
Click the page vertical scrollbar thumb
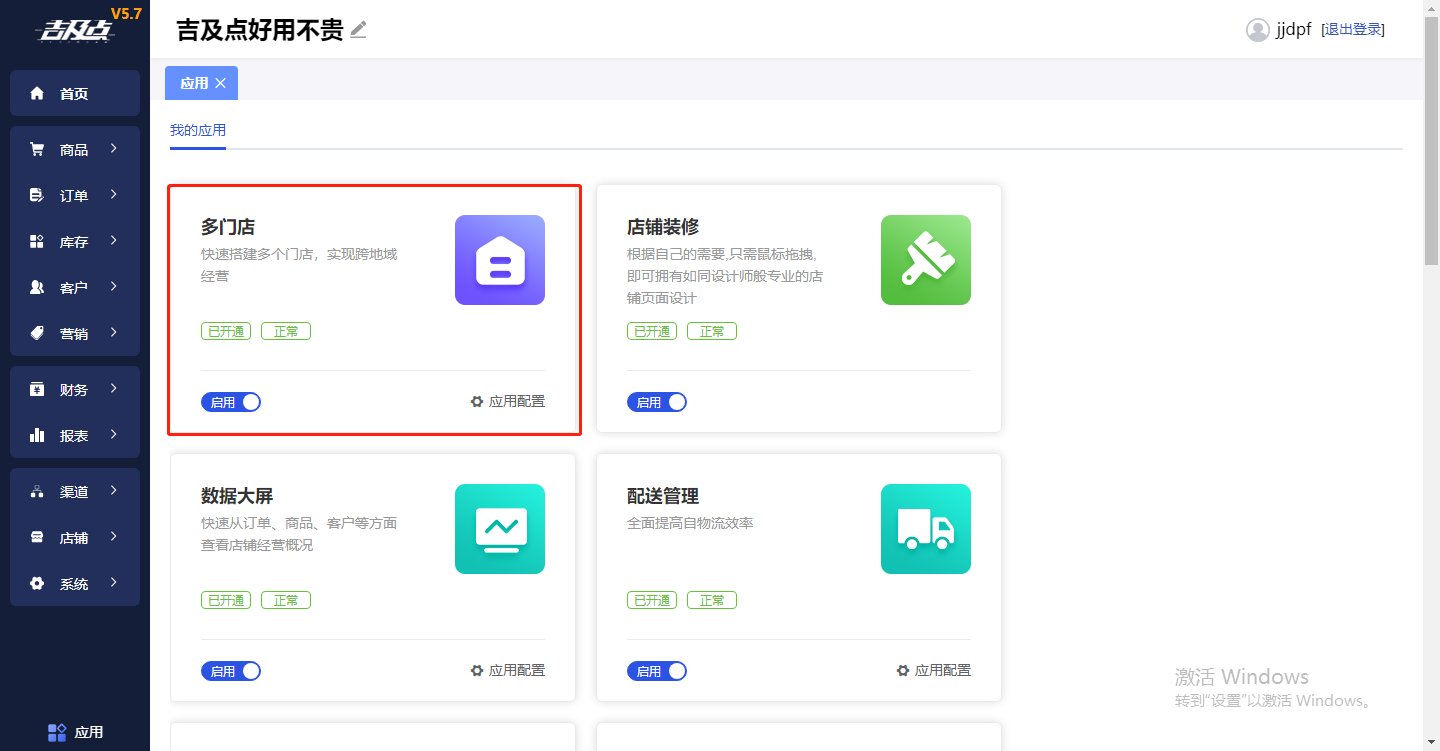(1431, 140)
